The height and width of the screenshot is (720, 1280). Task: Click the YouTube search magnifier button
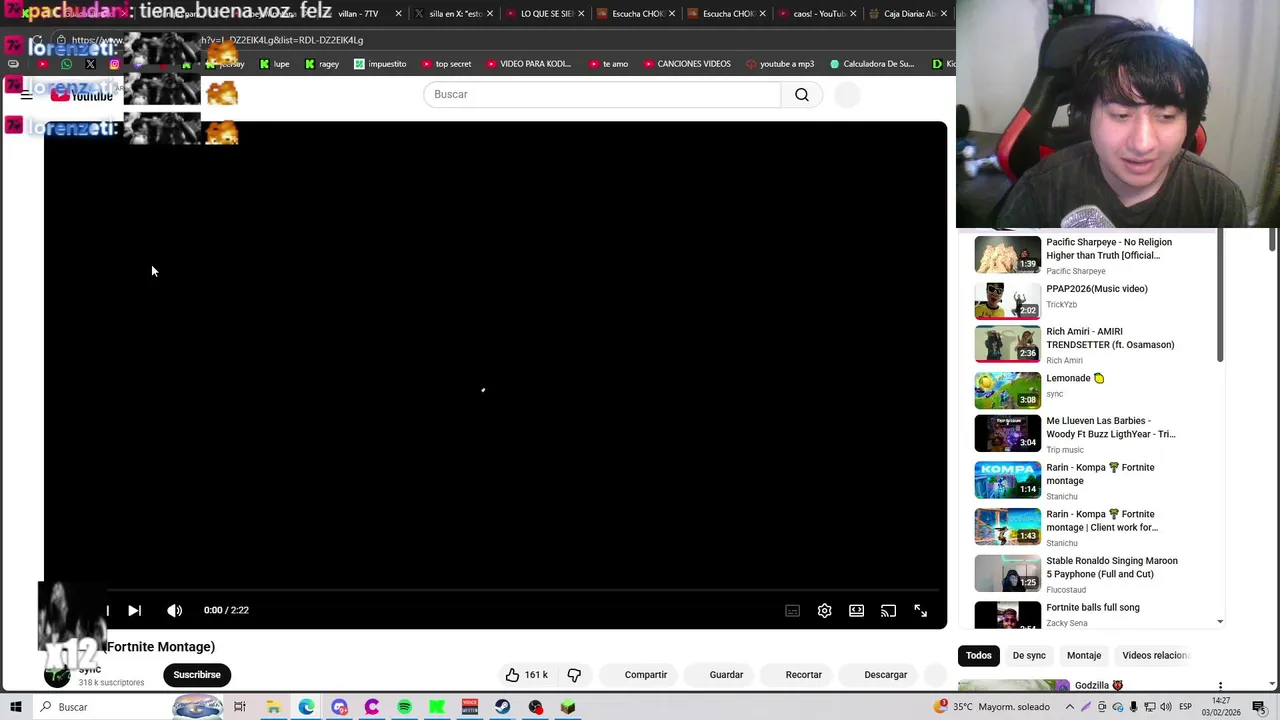pyautogui.click(x=802, y=95)
